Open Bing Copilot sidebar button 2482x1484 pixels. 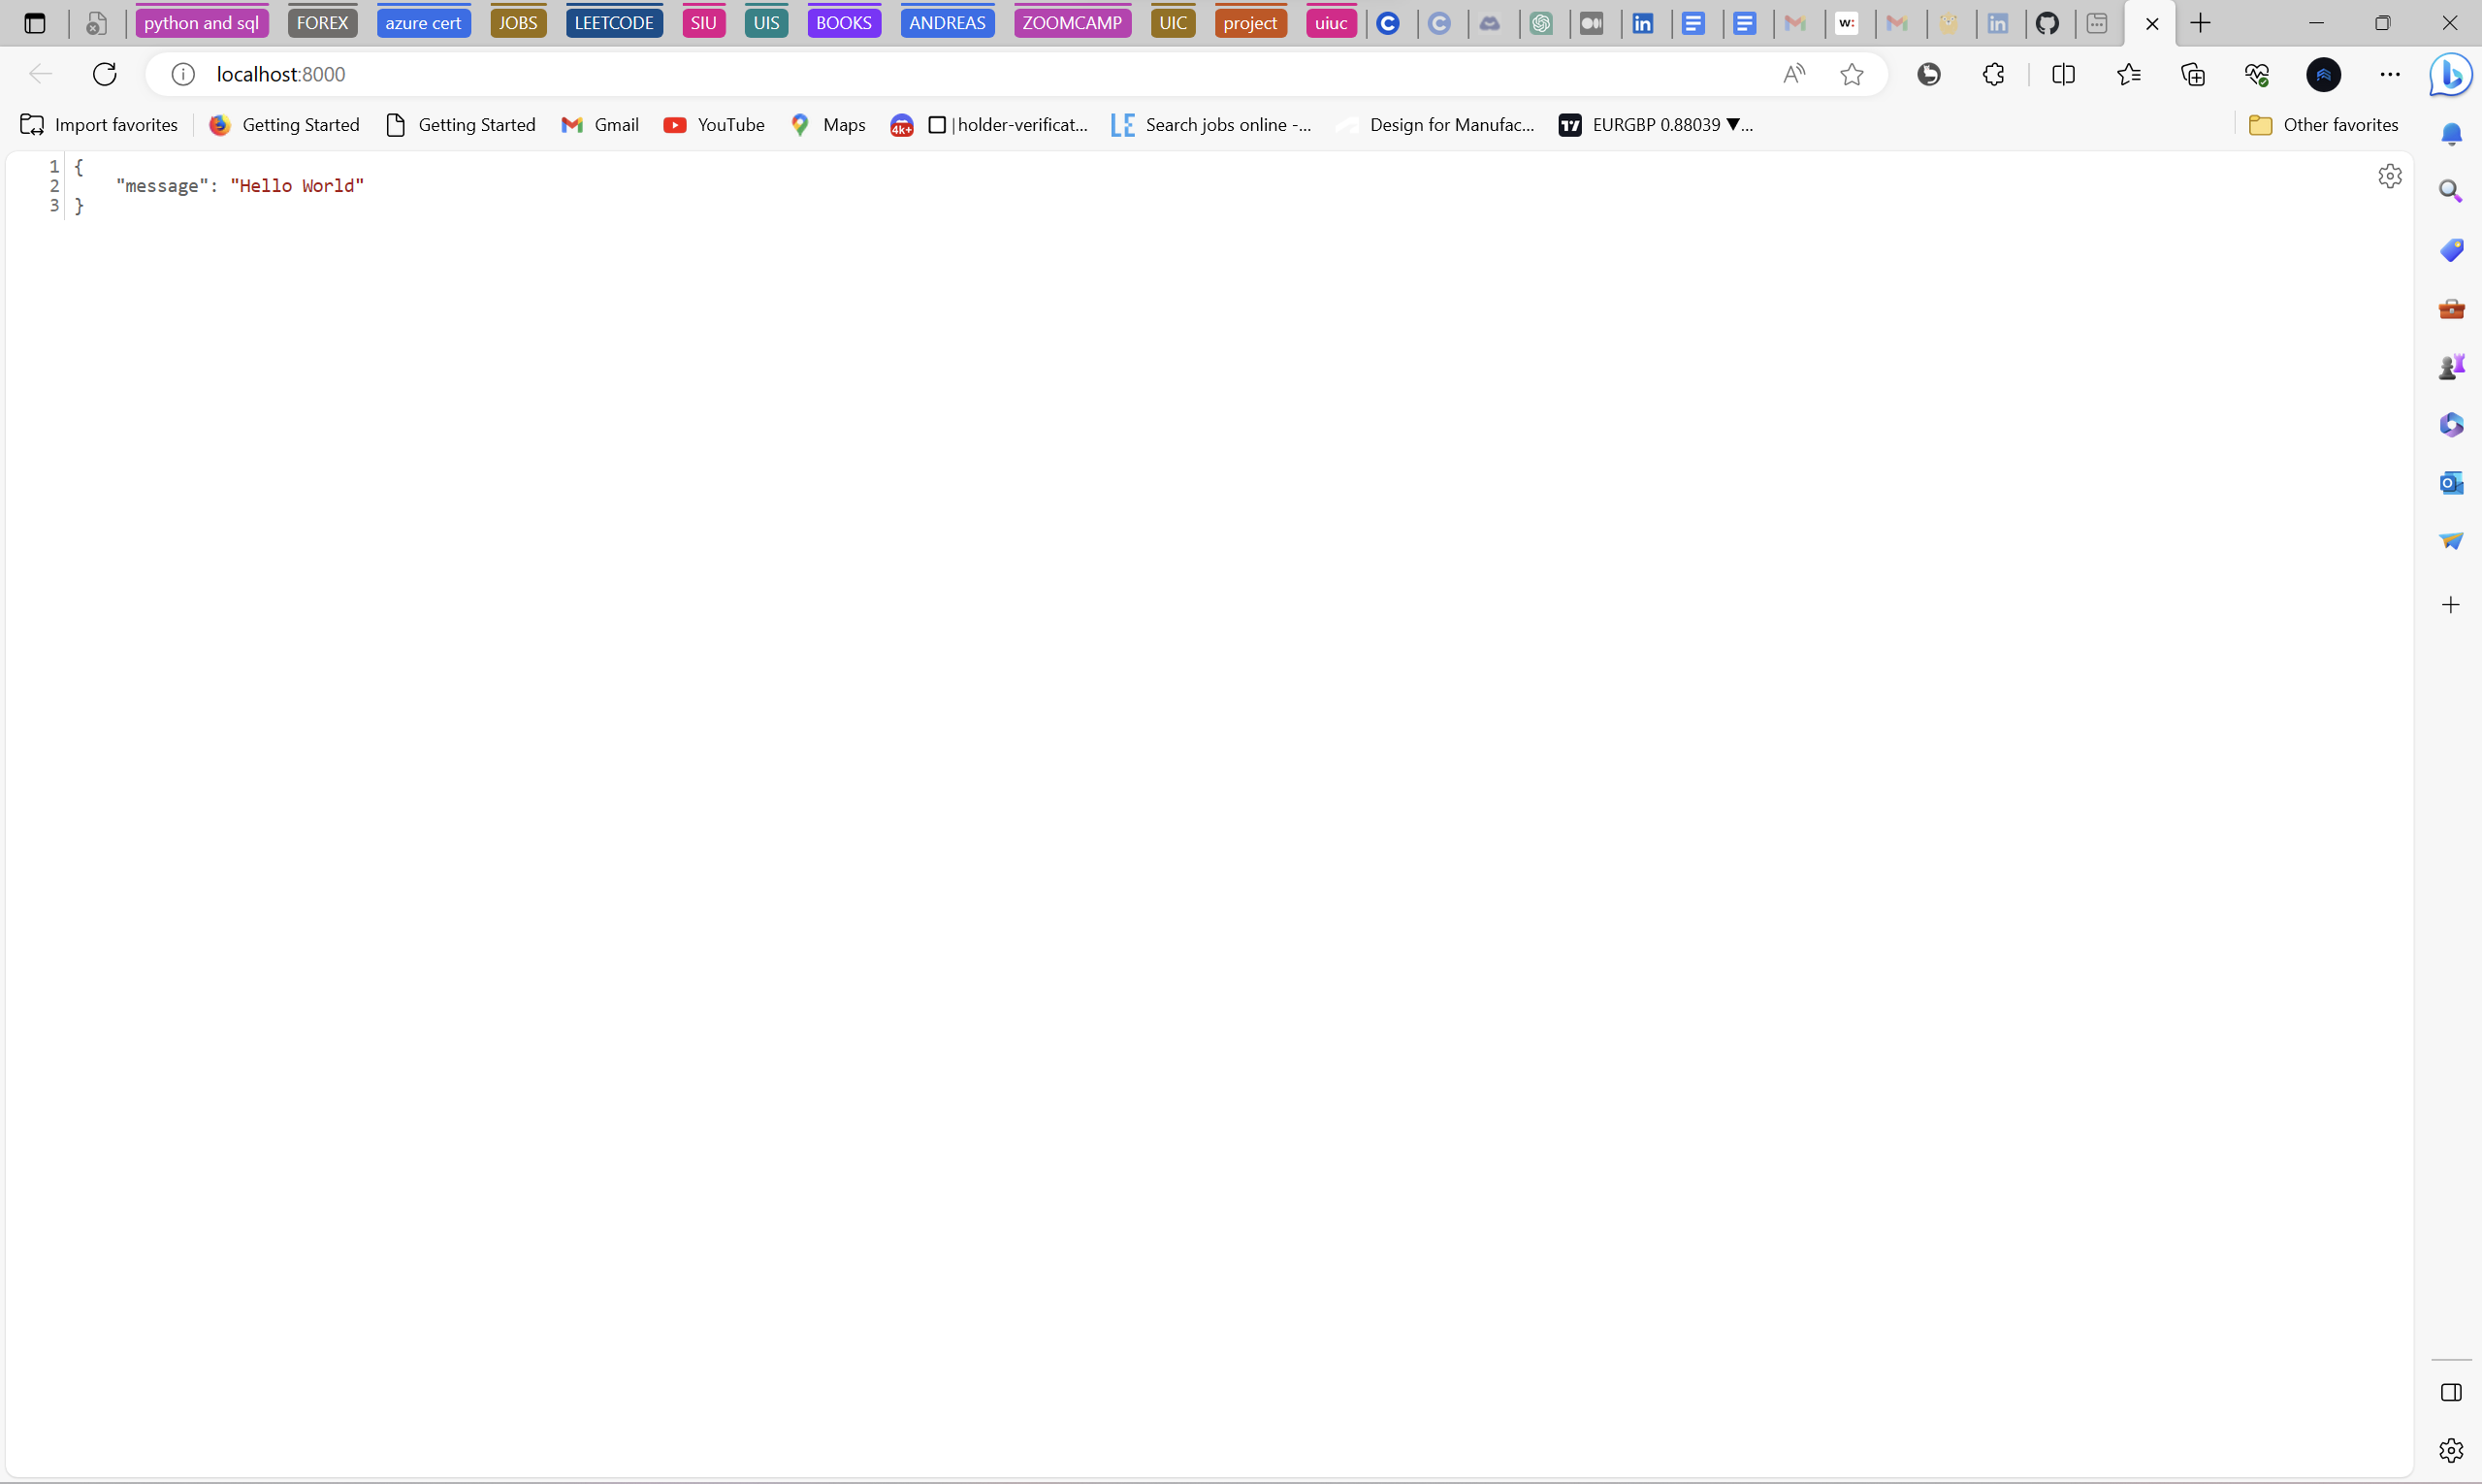pyautogui.click(x=2451, y=75)
